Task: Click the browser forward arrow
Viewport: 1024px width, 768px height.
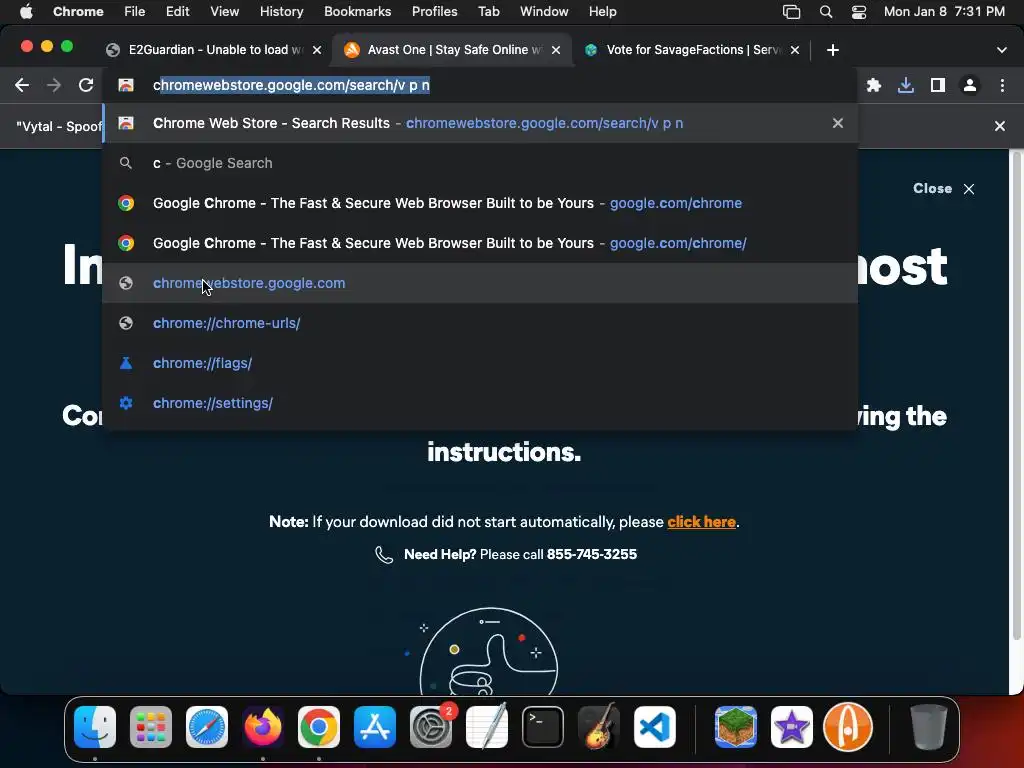Action: click(x=54, y=86)
